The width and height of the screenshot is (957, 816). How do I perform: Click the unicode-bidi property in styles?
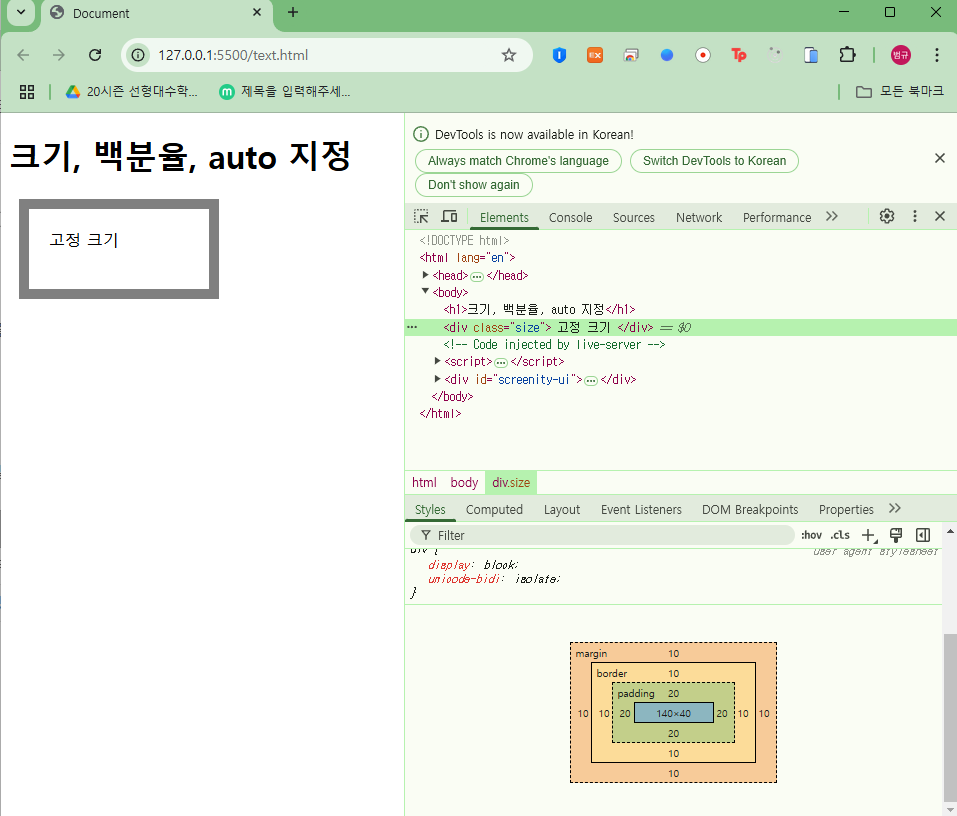point(464,579)
